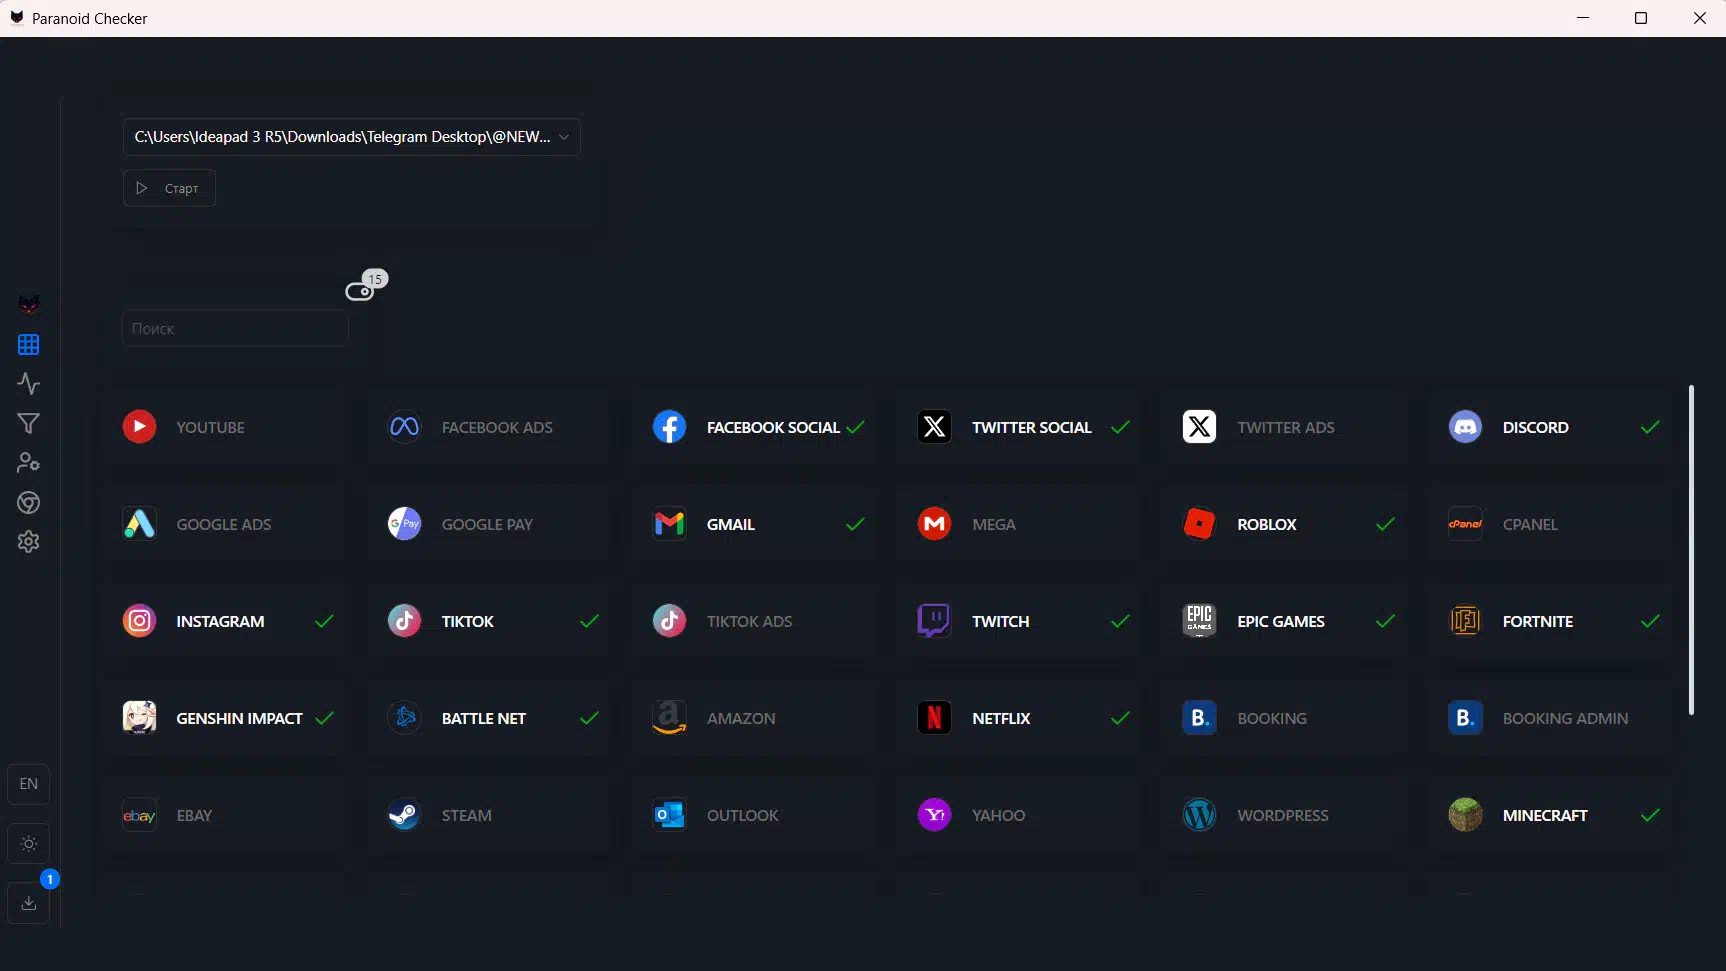Expand the folder path dropdown
This screenshot has width=1726, height=971.
351,137
